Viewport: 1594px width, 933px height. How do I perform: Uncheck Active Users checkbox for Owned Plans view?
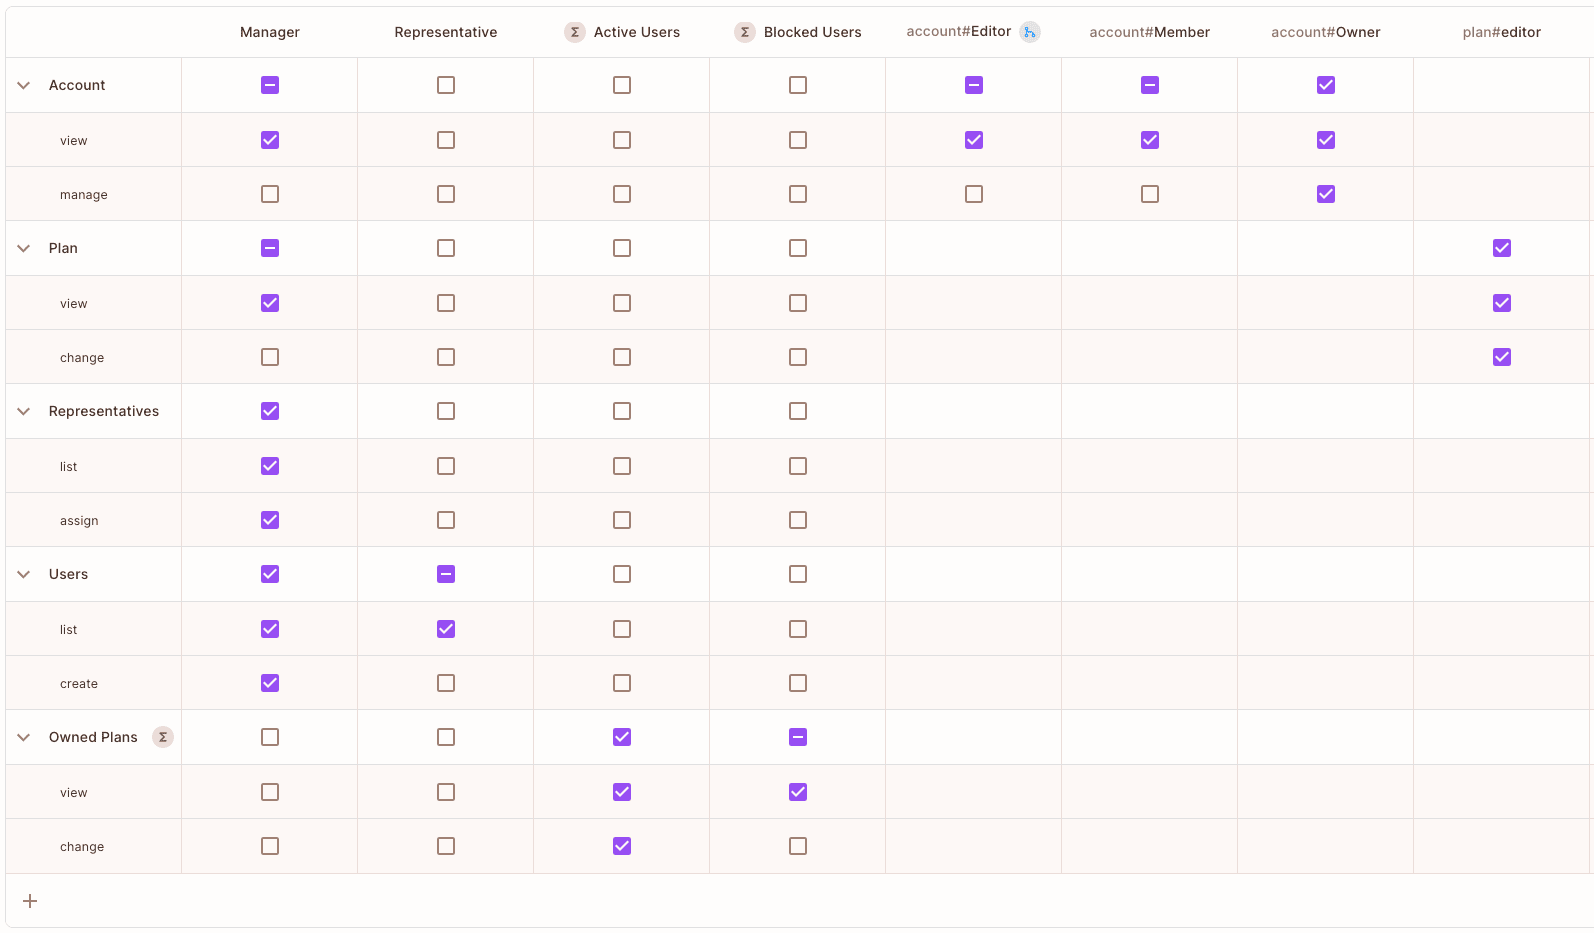click(x=621, y=791)
